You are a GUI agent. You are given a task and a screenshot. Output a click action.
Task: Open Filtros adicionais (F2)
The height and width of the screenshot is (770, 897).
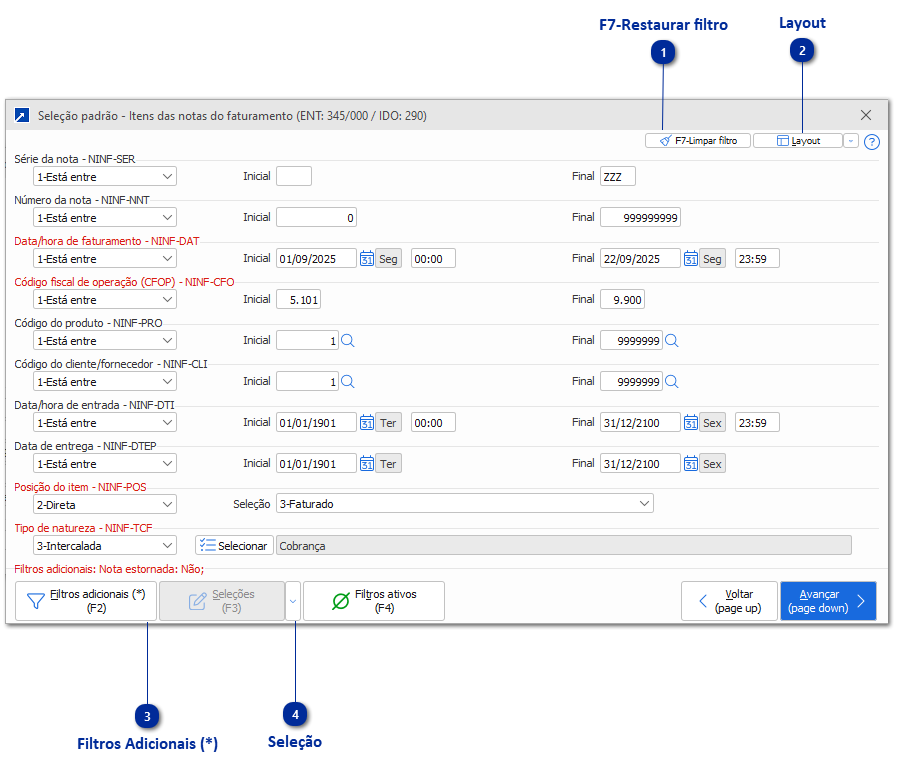coord(86,601)
